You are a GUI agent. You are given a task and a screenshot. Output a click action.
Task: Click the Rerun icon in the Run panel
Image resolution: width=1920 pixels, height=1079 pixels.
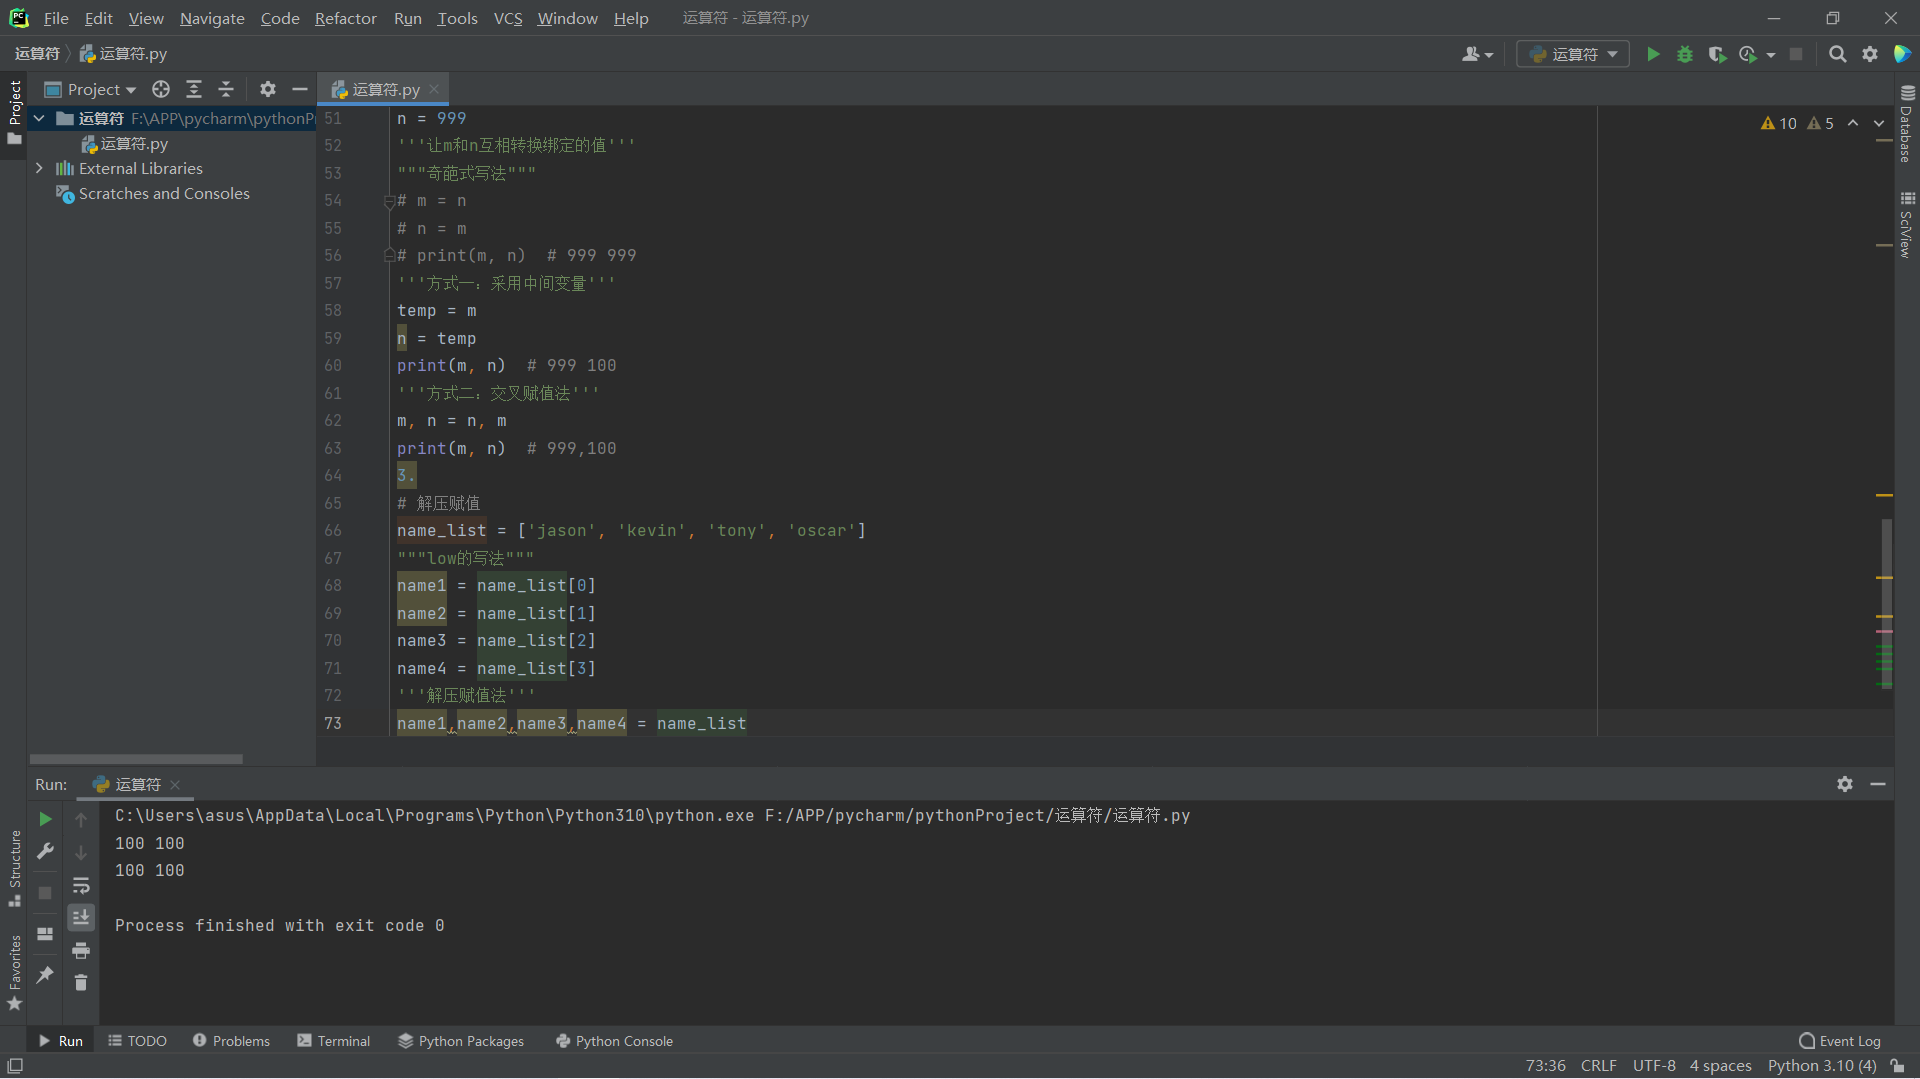(45, 819)
